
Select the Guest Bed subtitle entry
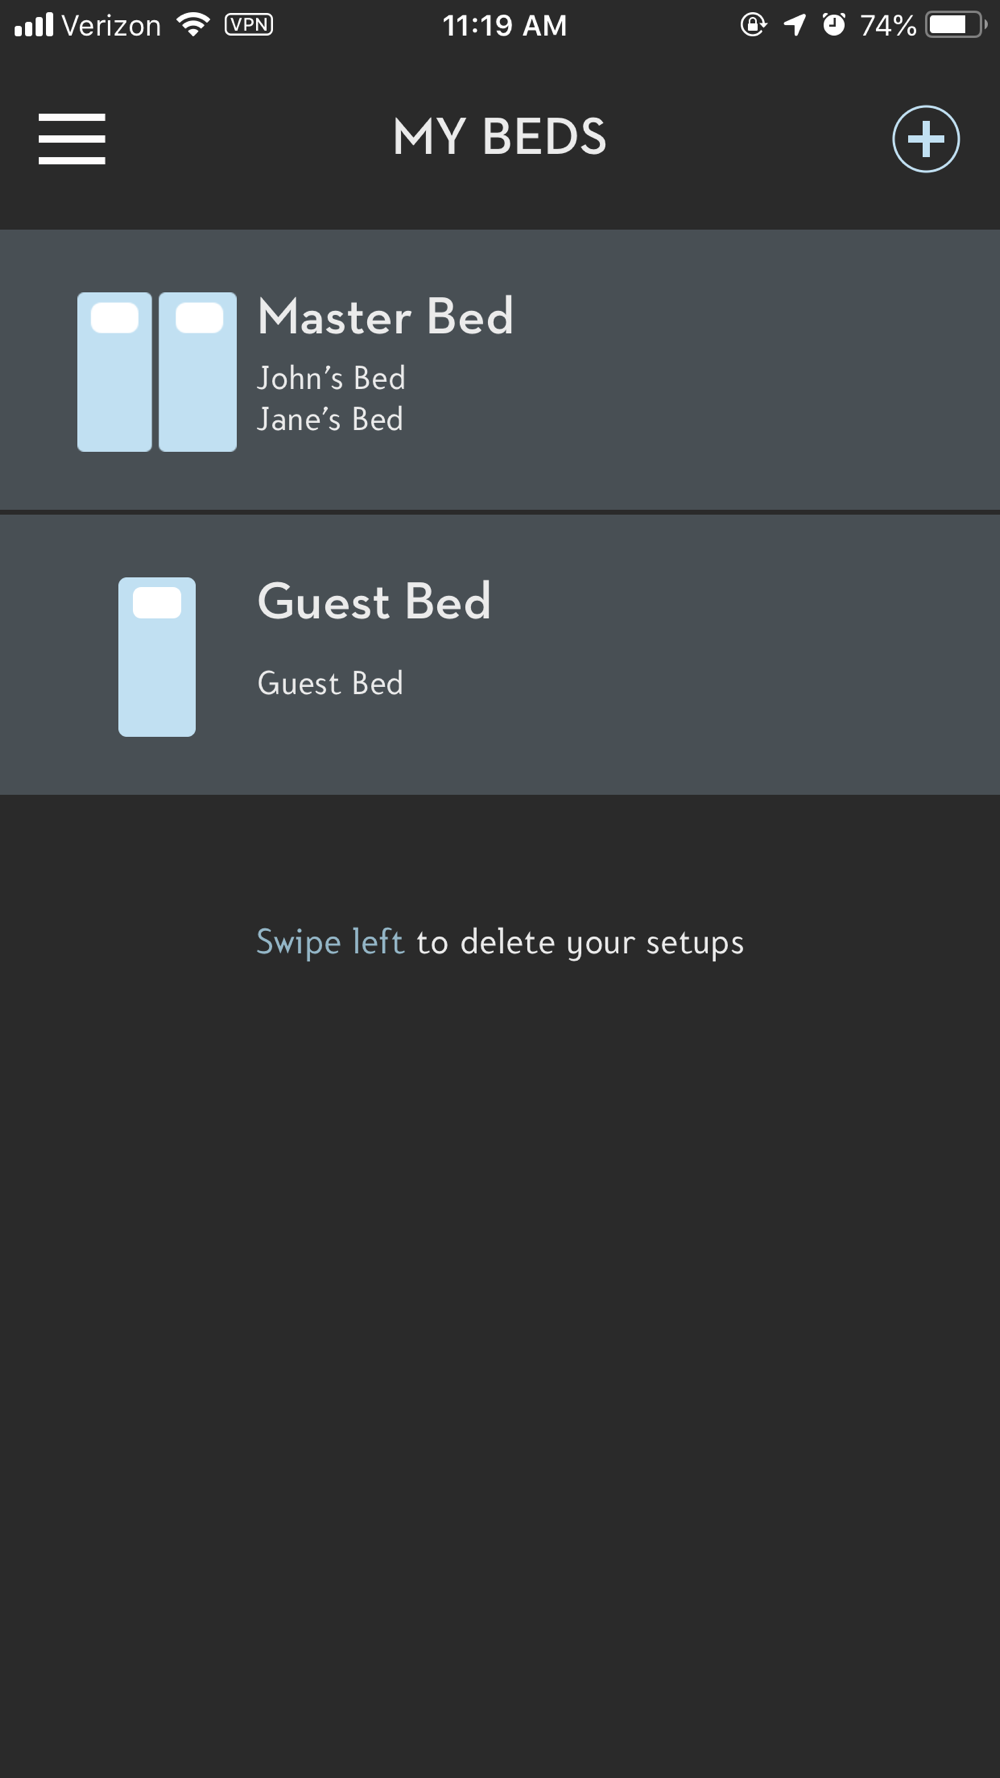(x=330, y=683)
